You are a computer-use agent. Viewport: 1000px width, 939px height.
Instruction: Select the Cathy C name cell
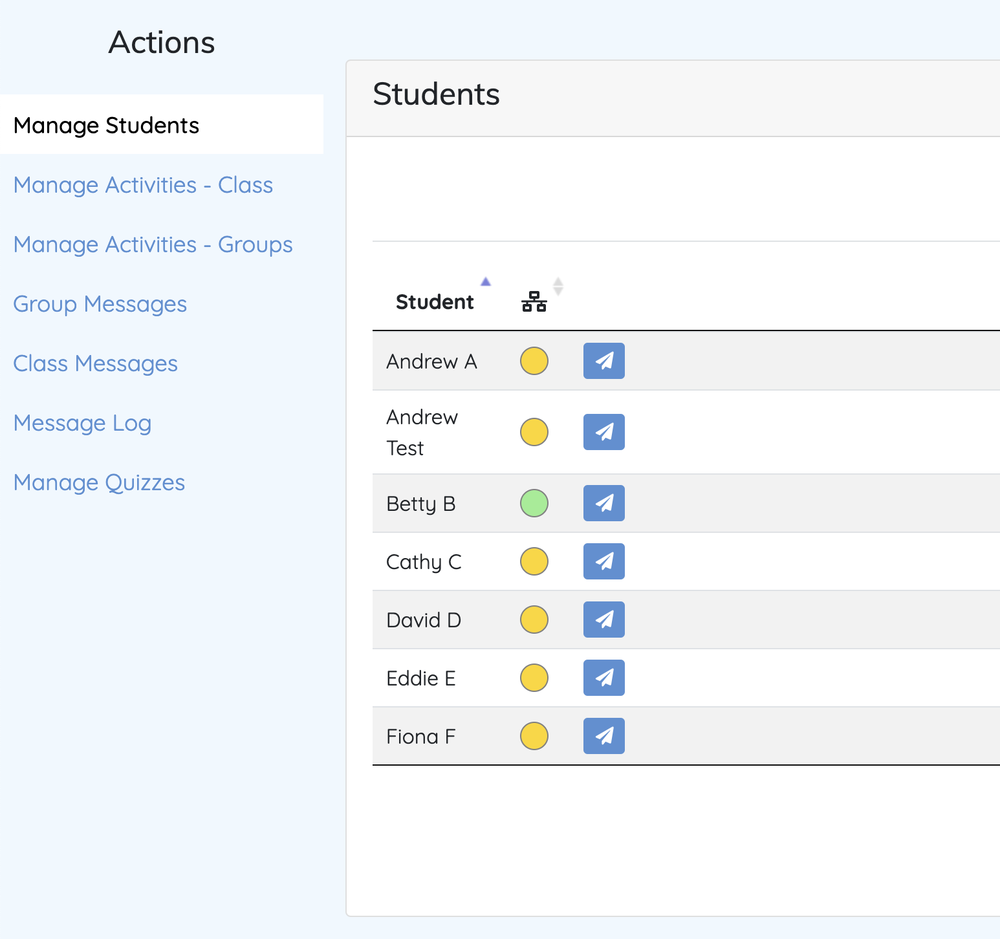[424, 562]
